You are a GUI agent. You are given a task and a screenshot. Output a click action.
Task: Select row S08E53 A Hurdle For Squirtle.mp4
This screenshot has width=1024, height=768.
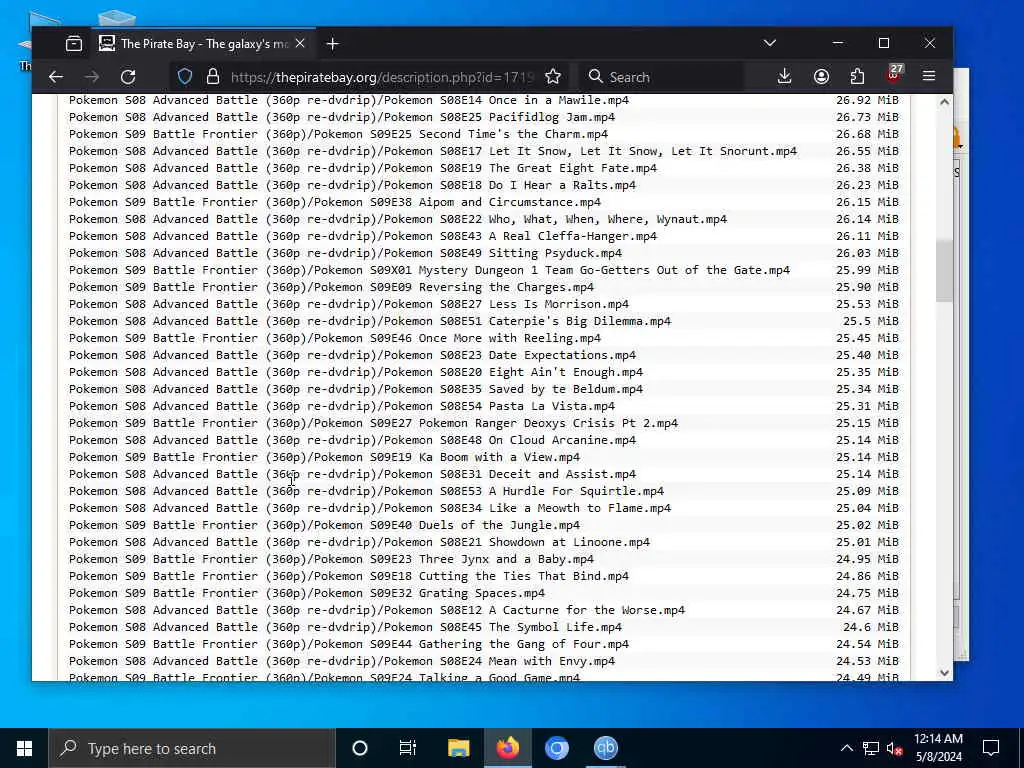coord(483,490)
